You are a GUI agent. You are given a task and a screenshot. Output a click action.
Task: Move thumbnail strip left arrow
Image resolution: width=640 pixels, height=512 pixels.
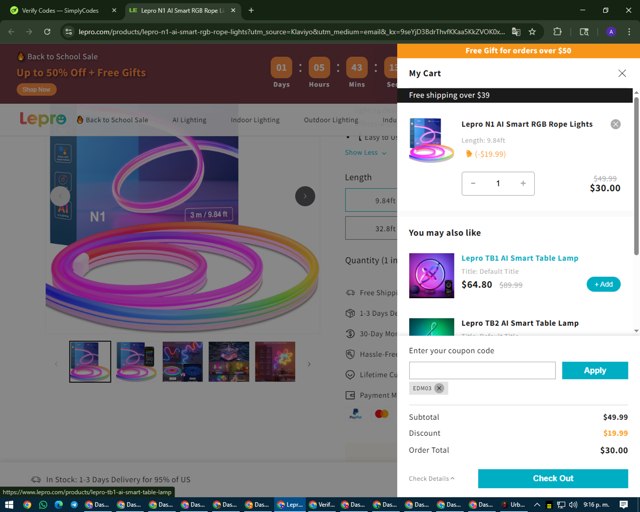pyautogui.click(x=56, y=364)
